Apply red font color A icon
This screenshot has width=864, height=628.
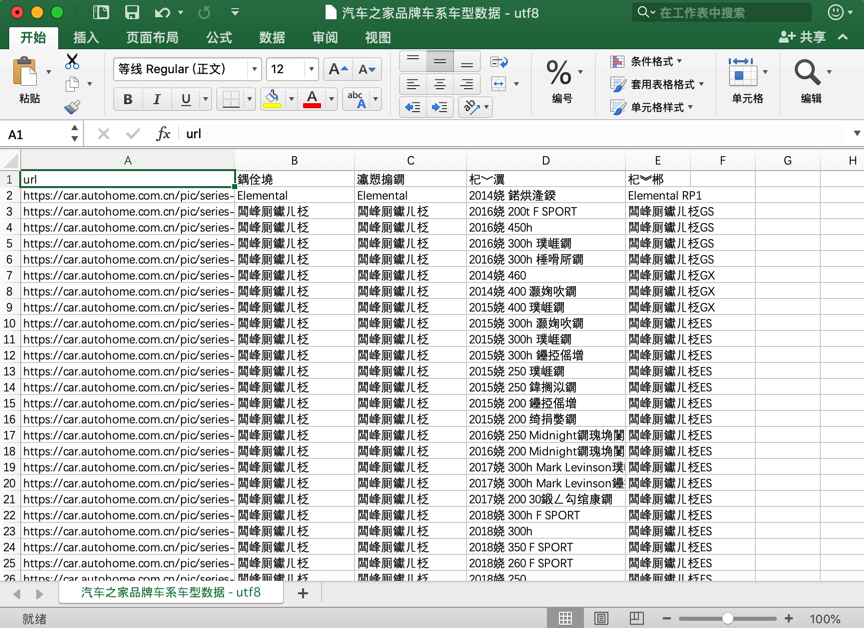point(312,99)
